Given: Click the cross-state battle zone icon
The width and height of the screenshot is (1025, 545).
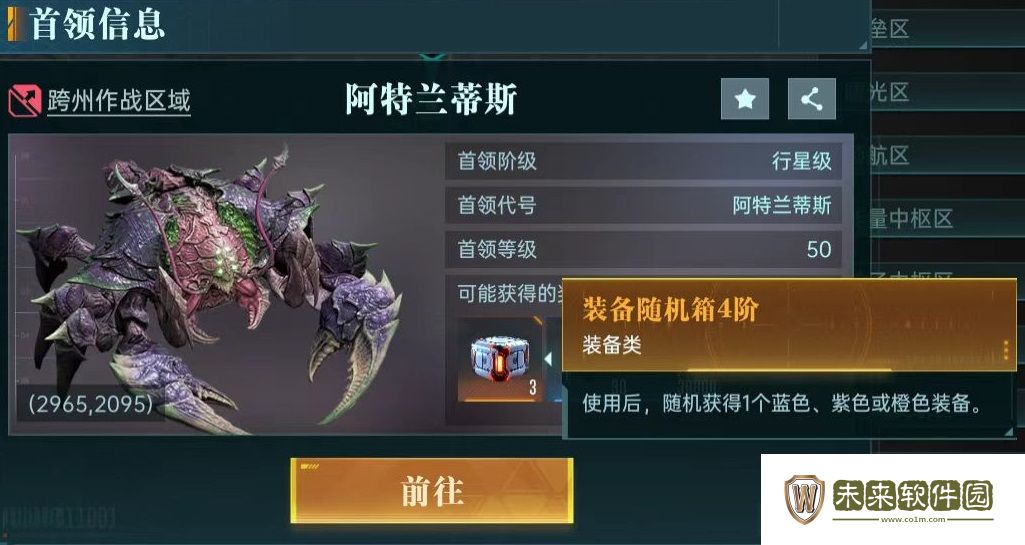Looking at the screenshot, I should coord(25,101).
